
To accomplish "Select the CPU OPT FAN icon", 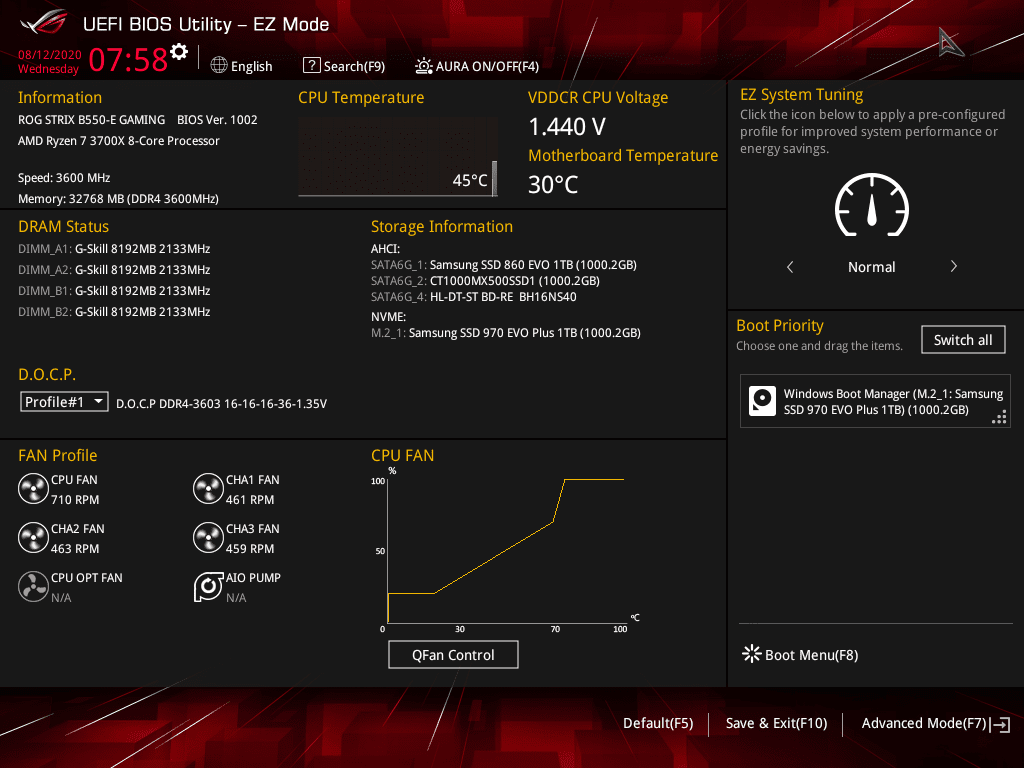I will coord(33,587).
